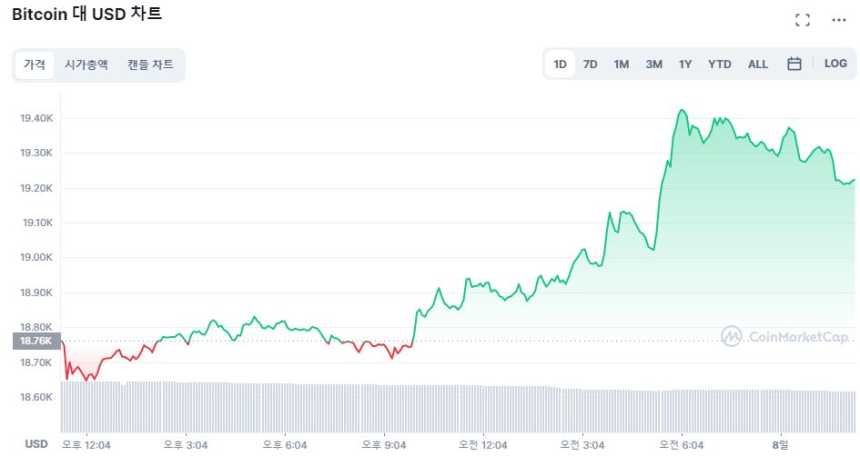Select the 7D time range

(x=590, y=64)
